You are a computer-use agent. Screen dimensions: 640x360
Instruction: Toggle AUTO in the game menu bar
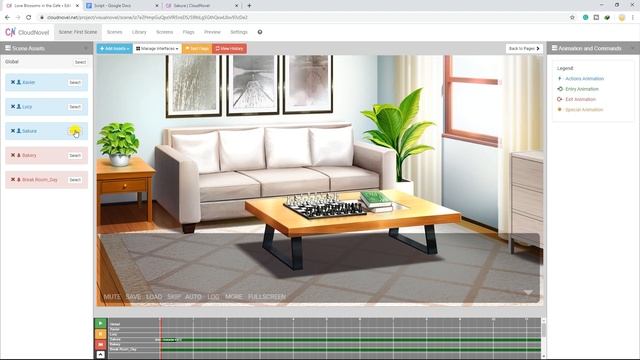click(x=193, y=297)
